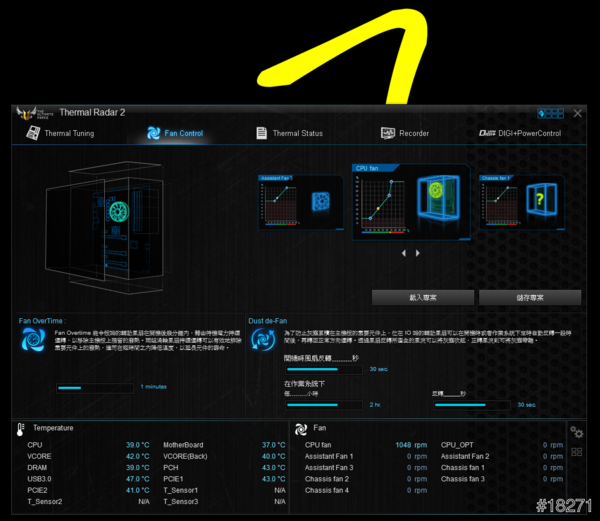Click the Chassis fan 1 rpm row
Screen dimensions: 600x521
pos(502,467)
